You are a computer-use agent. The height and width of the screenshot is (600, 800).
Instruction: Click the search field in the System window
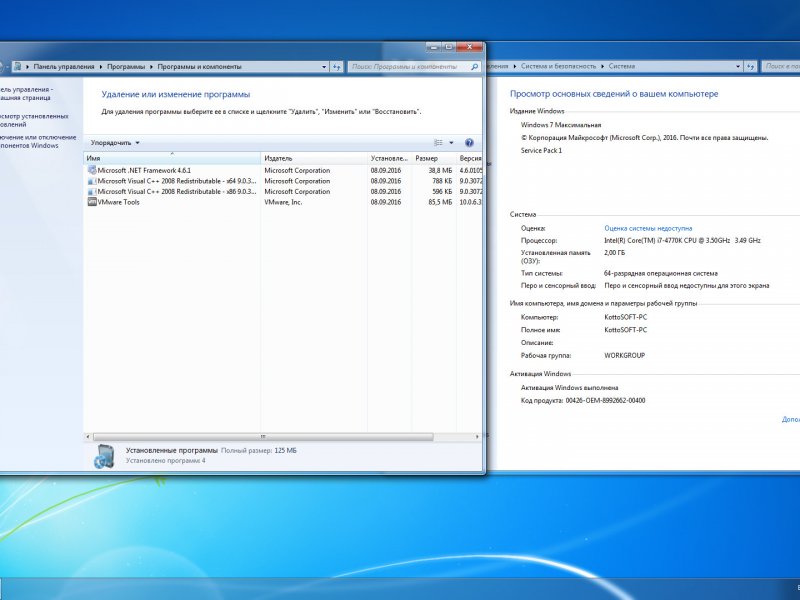tap(781, 66)
